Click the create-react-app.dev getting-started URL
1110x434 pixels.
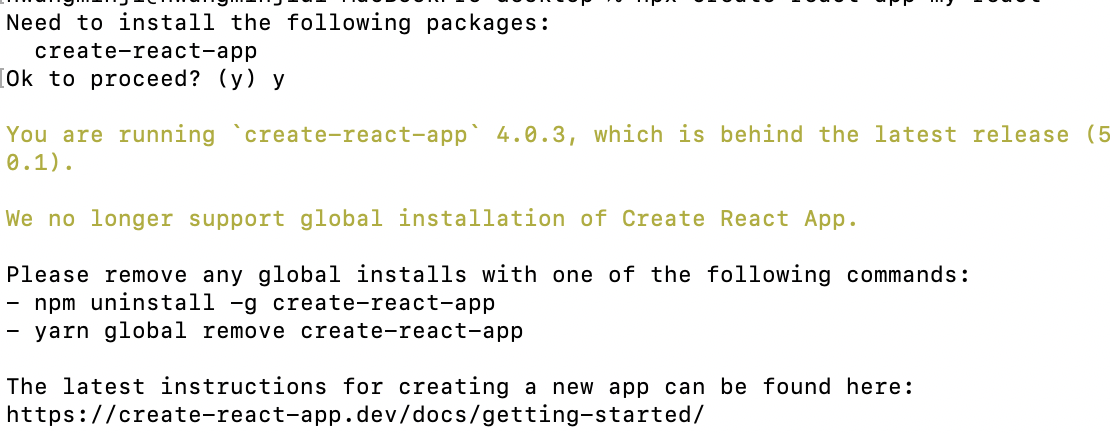(355, 414)
